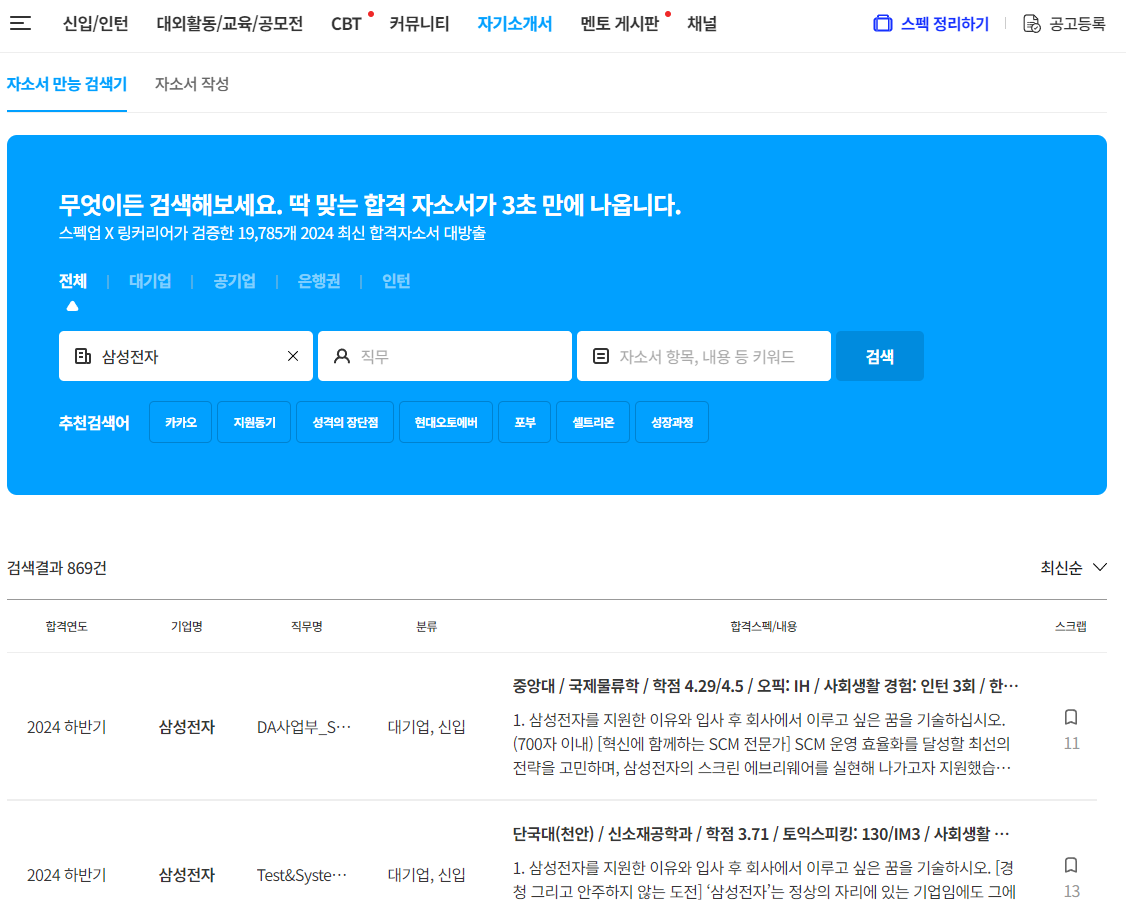Click the person icon in 직무 field

(342, 356)
